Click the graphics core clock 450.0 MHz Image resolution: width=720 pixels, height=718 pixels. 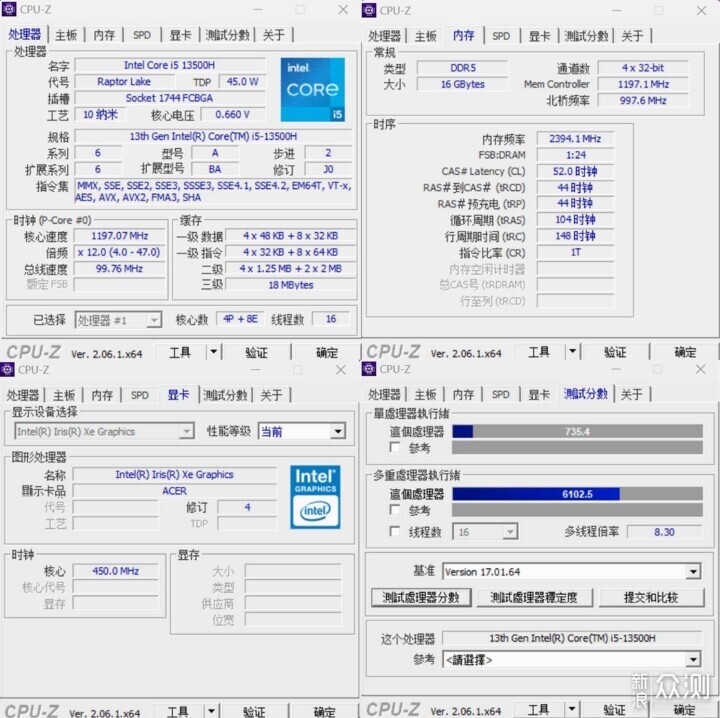tap(116, 571)
